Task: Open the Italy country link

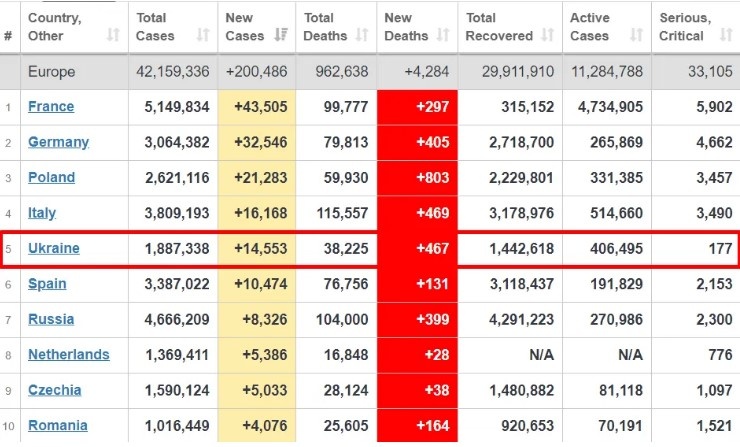Action: click(x=42, y=213)
